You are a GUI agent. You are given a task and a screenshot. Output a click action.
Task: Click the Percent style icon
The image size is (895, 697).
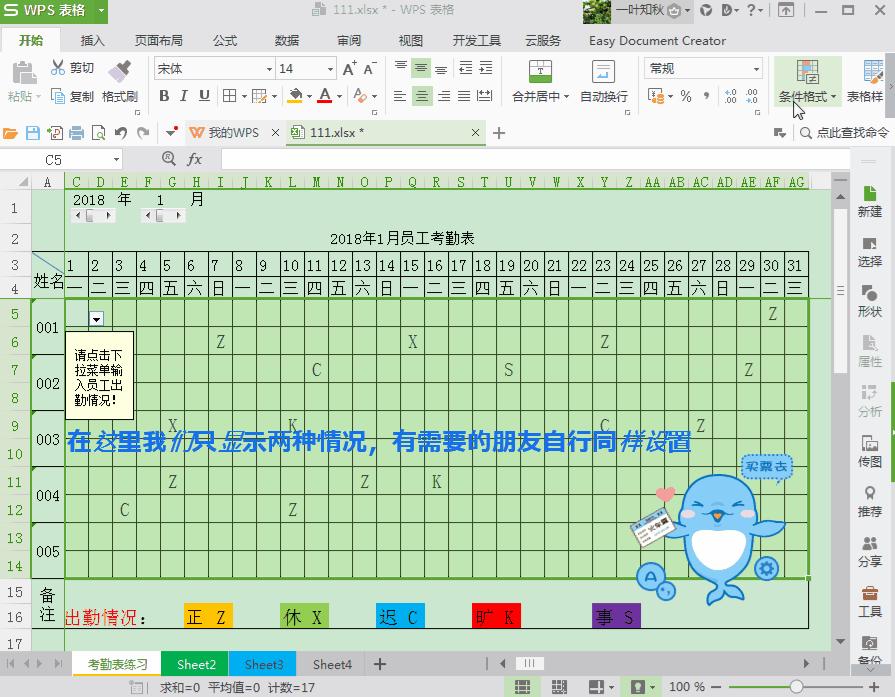685,95
